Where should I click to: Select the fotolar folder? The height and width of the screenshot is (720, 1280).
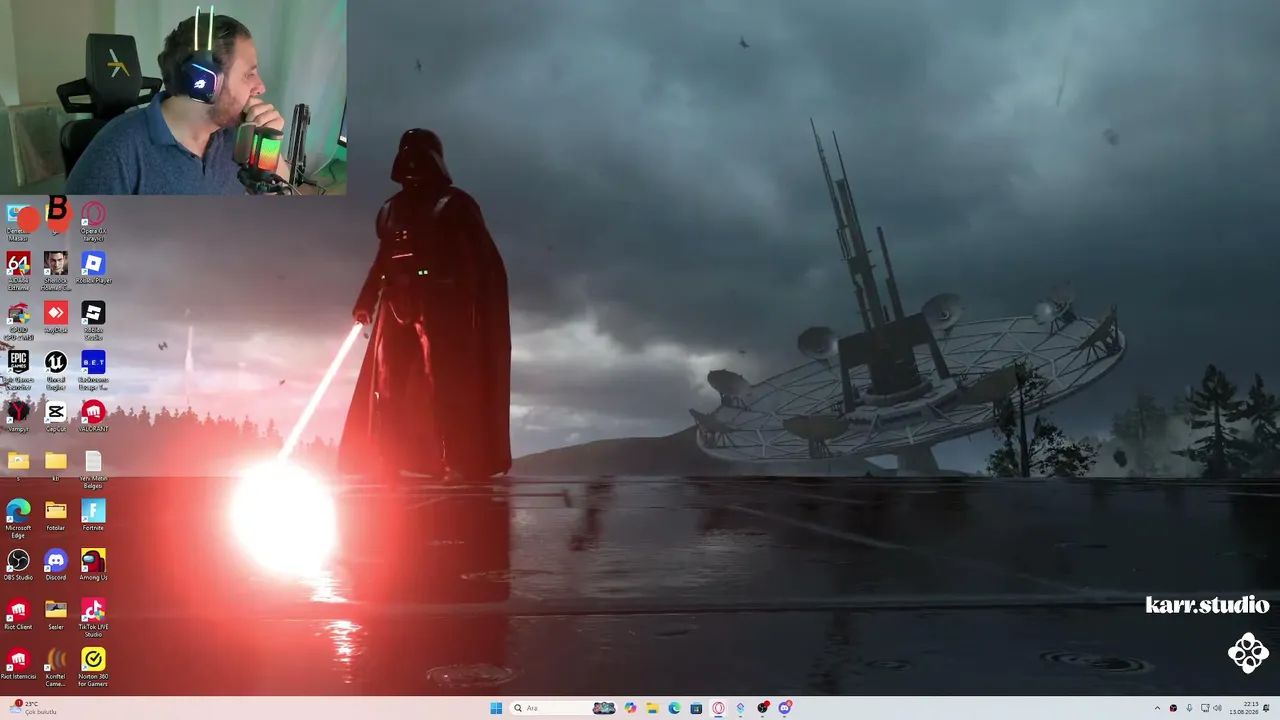click(x=56, y=515)
